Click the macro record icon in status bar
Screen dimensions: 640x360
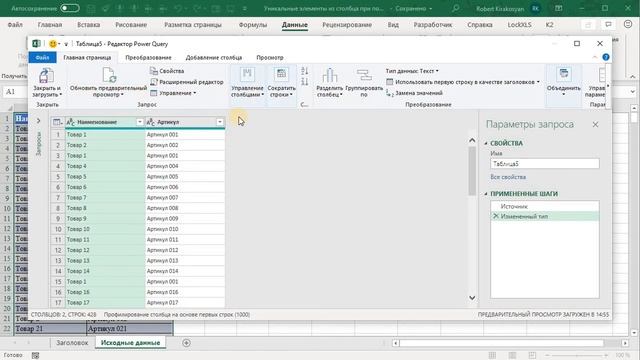pyautogui.click(x=36, y=356)
